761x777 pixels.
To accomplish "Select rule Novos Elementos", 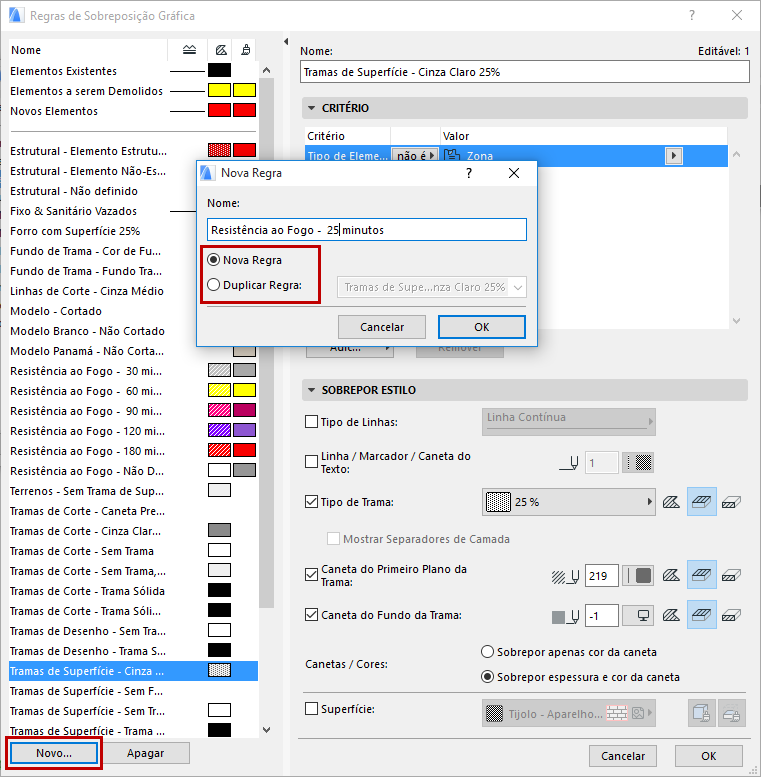I will [133, 111].
